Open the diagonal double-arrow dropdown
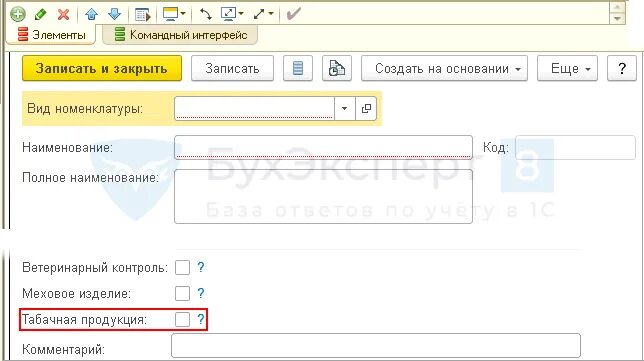644x361 pixels. tap(263, 14)
